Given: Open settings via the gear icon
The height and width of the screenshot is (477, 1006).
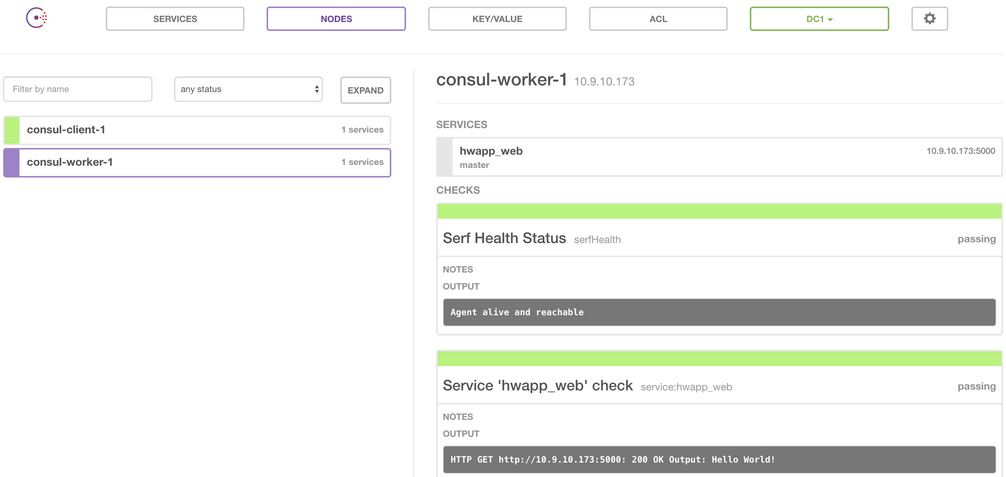Looking at the screenshot, I should [x=929, y=19].
